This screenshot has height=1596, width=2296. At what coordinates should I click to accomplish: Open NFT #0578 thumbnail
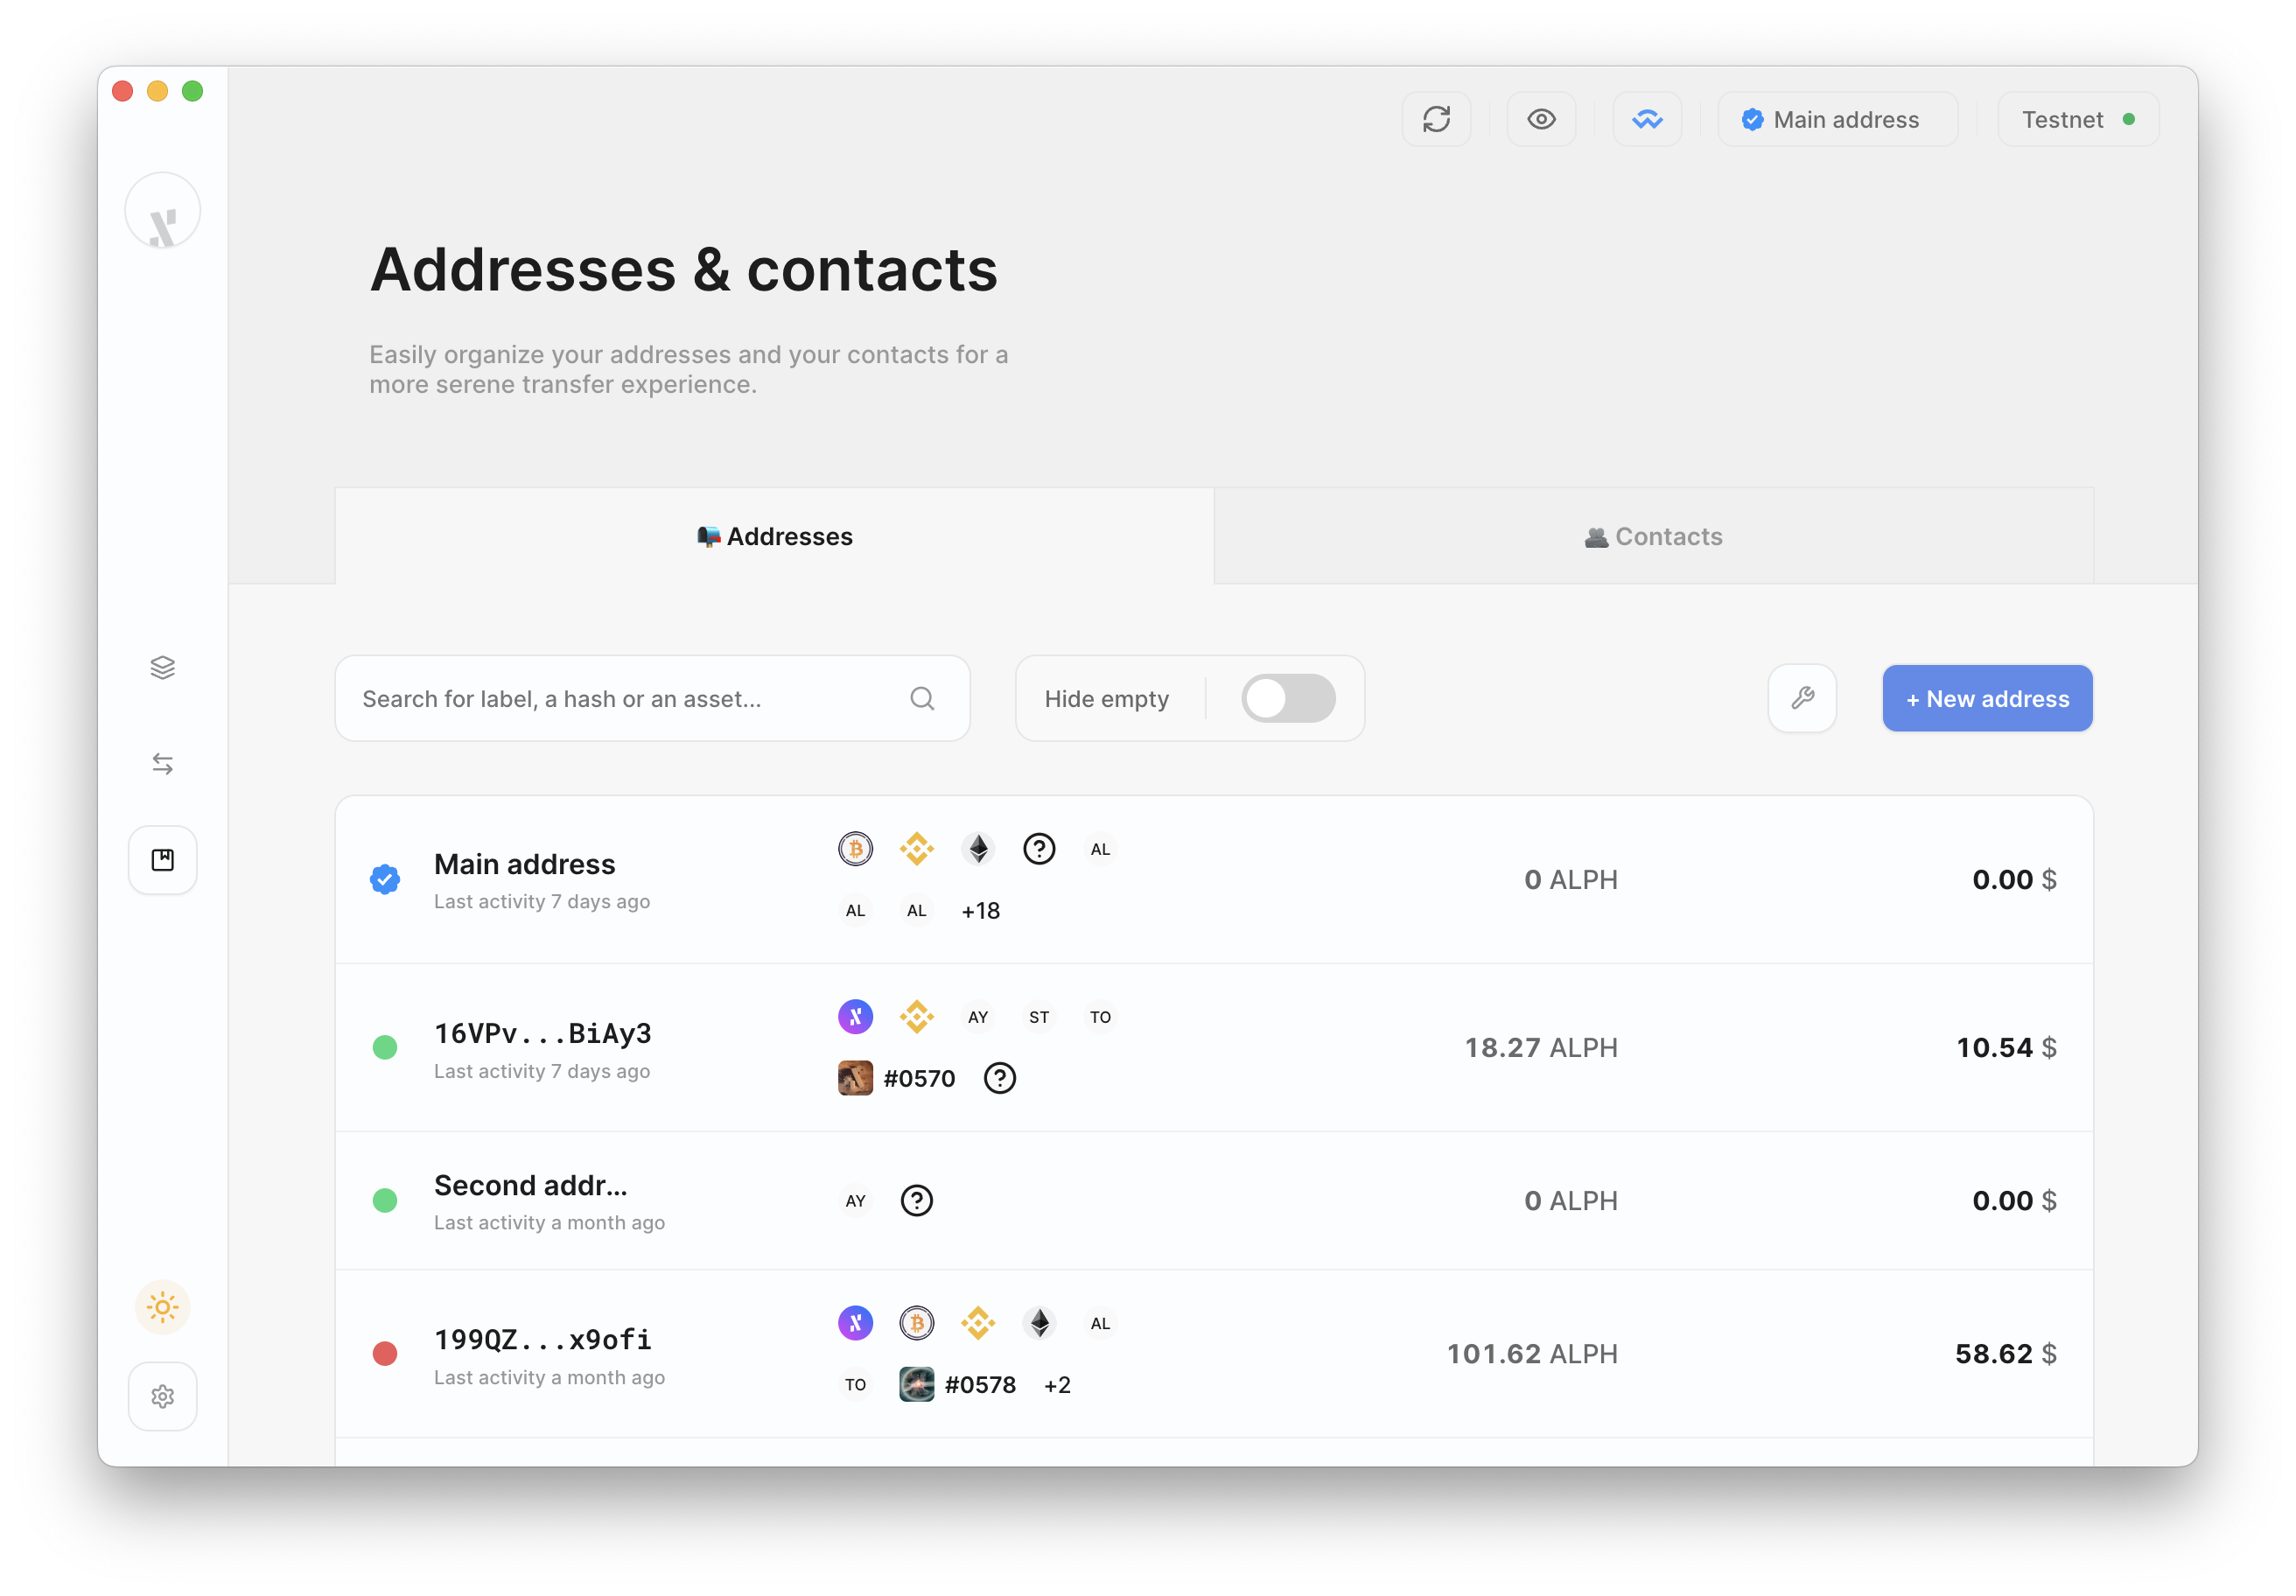pos(916,1385)
